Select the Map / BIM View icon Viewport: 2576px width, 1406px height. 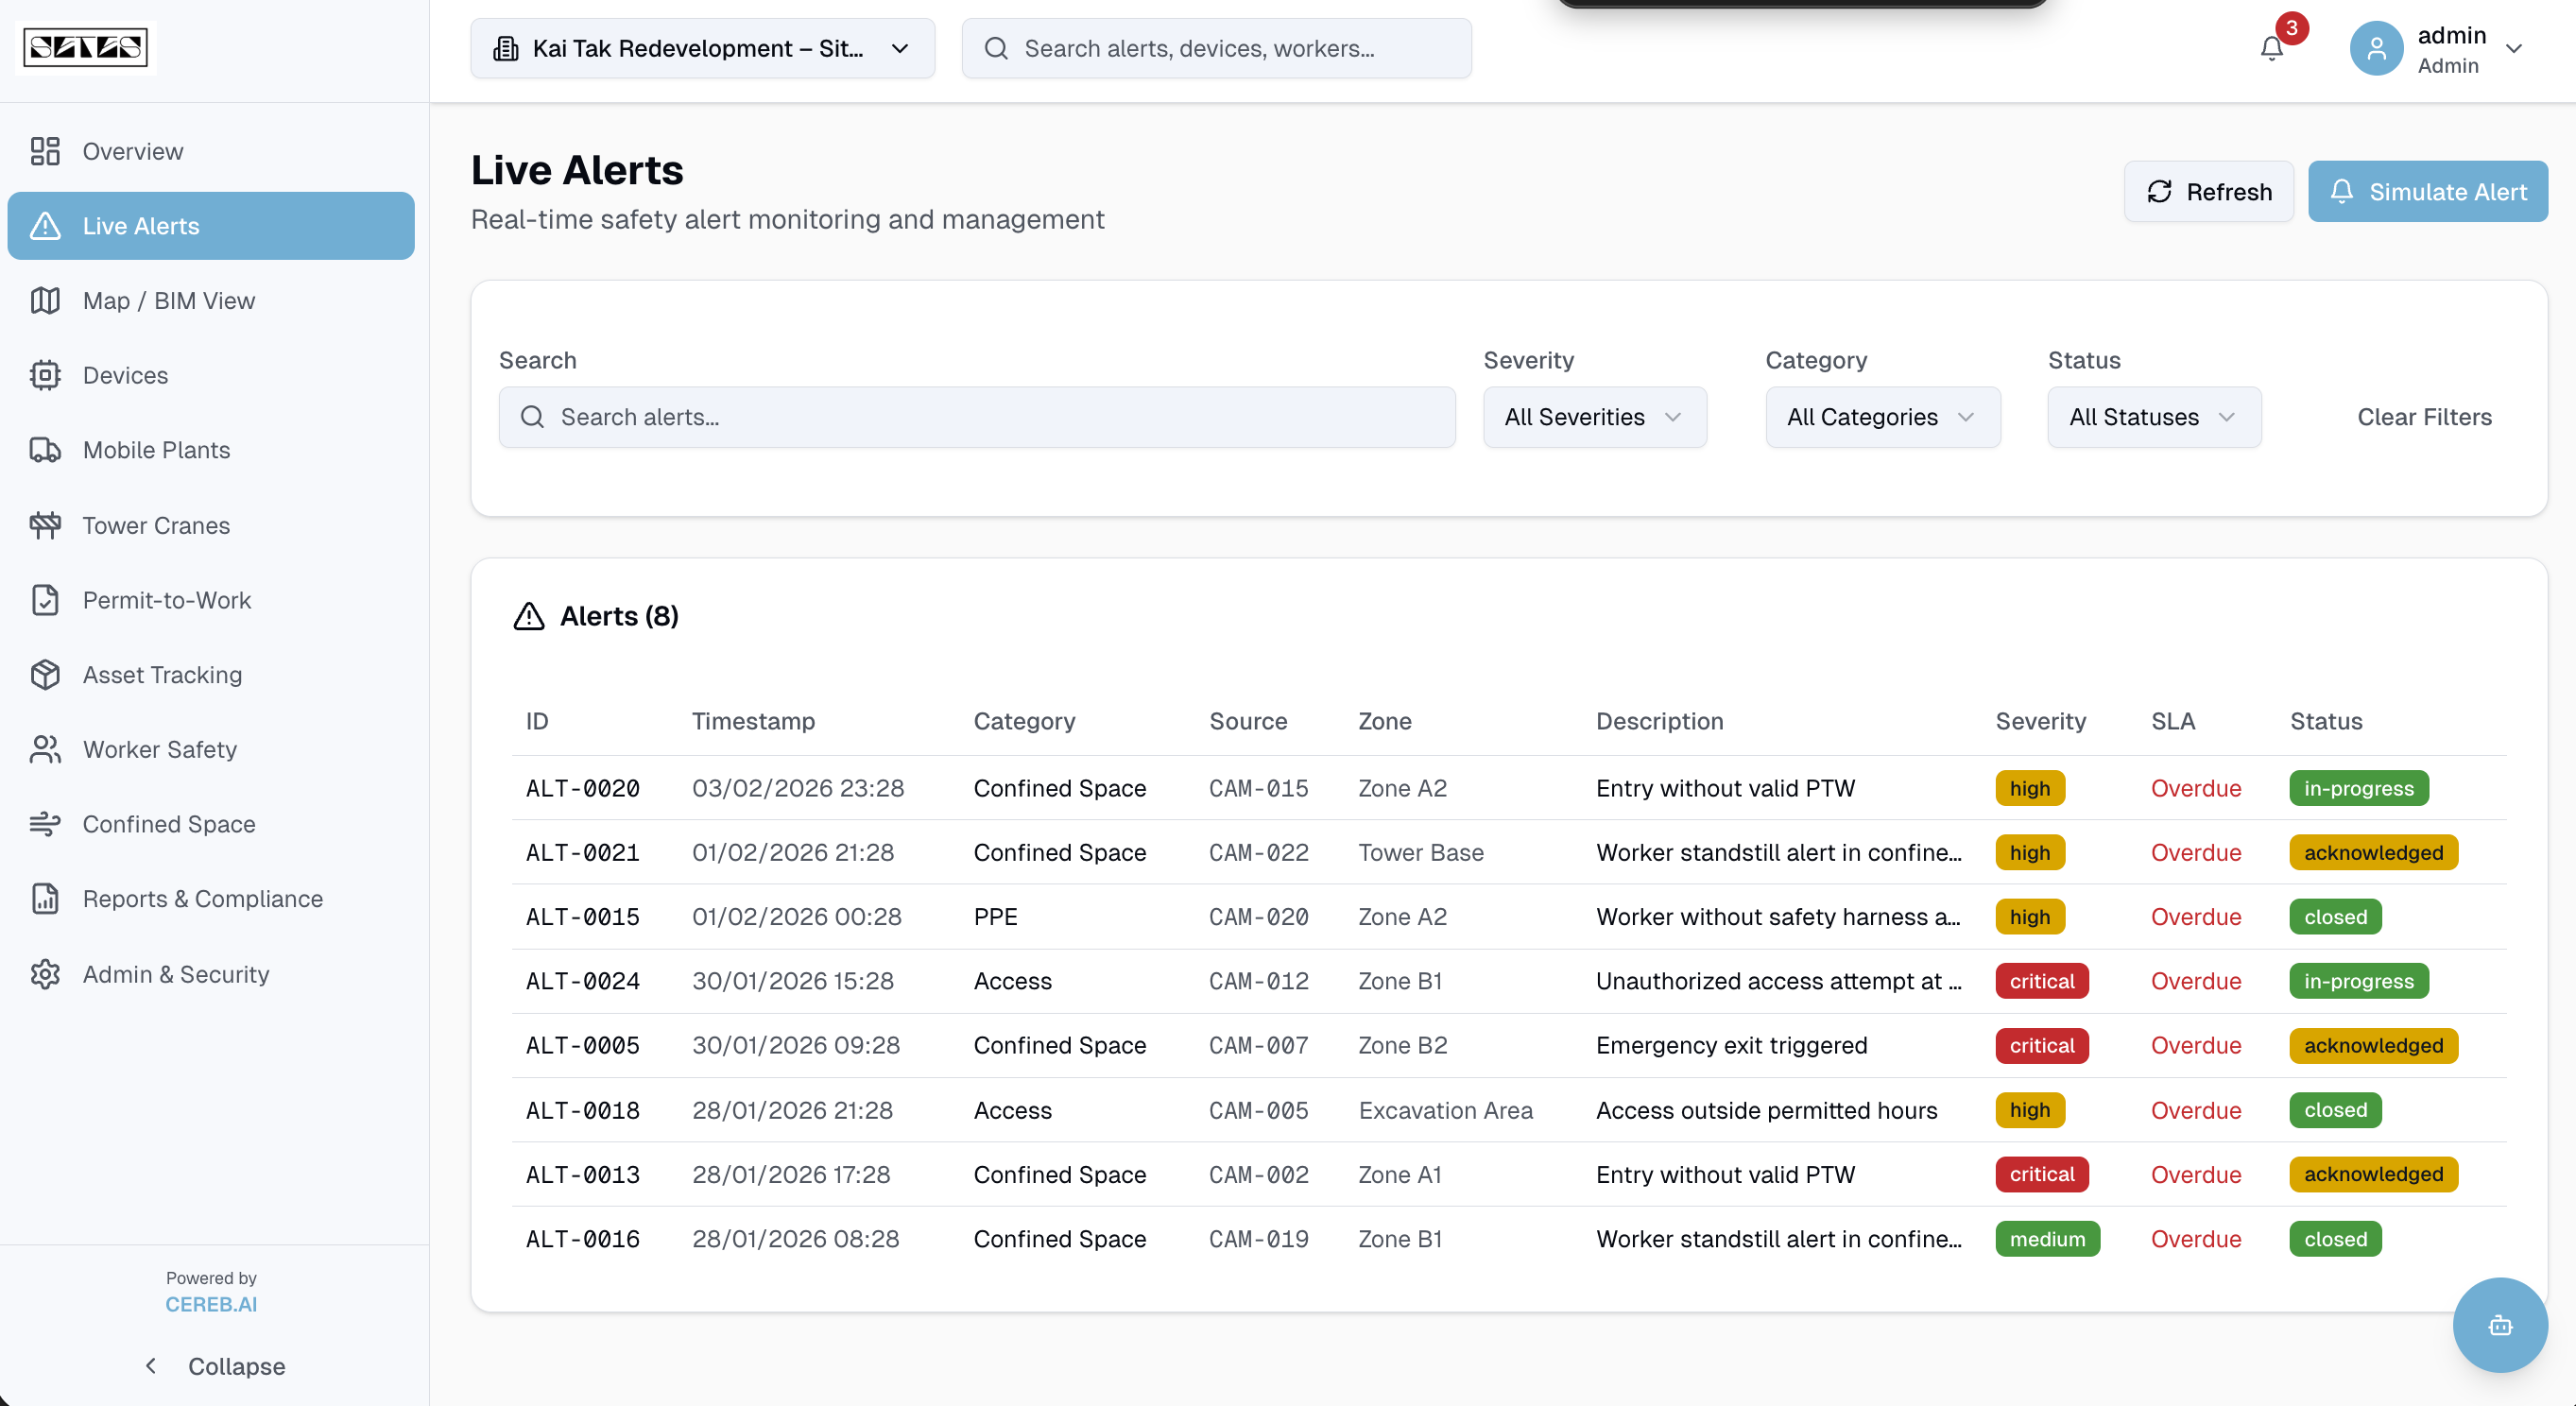coord(45,300)
